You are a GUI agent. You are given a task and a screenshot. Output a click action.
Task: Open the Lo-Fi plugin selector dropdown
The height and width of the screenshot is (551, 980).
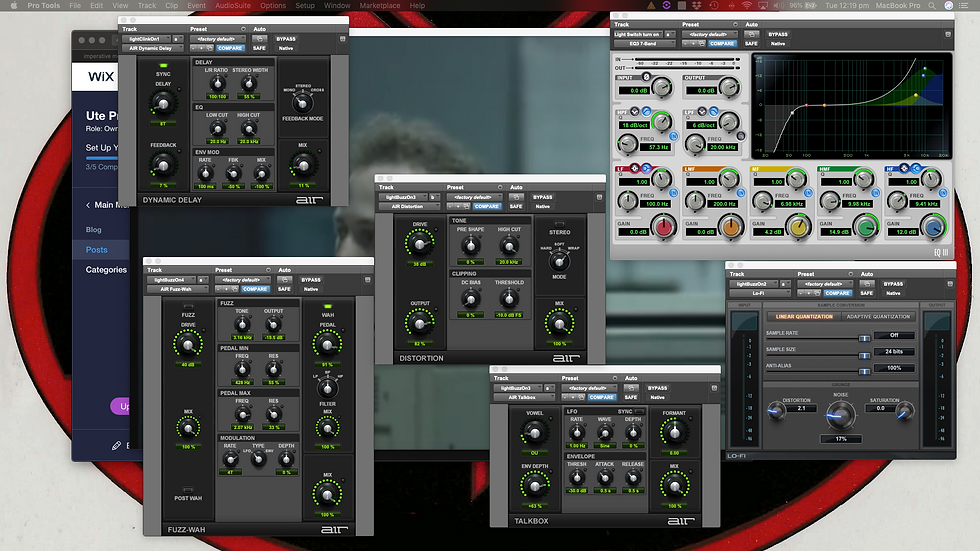coord(759,293)
